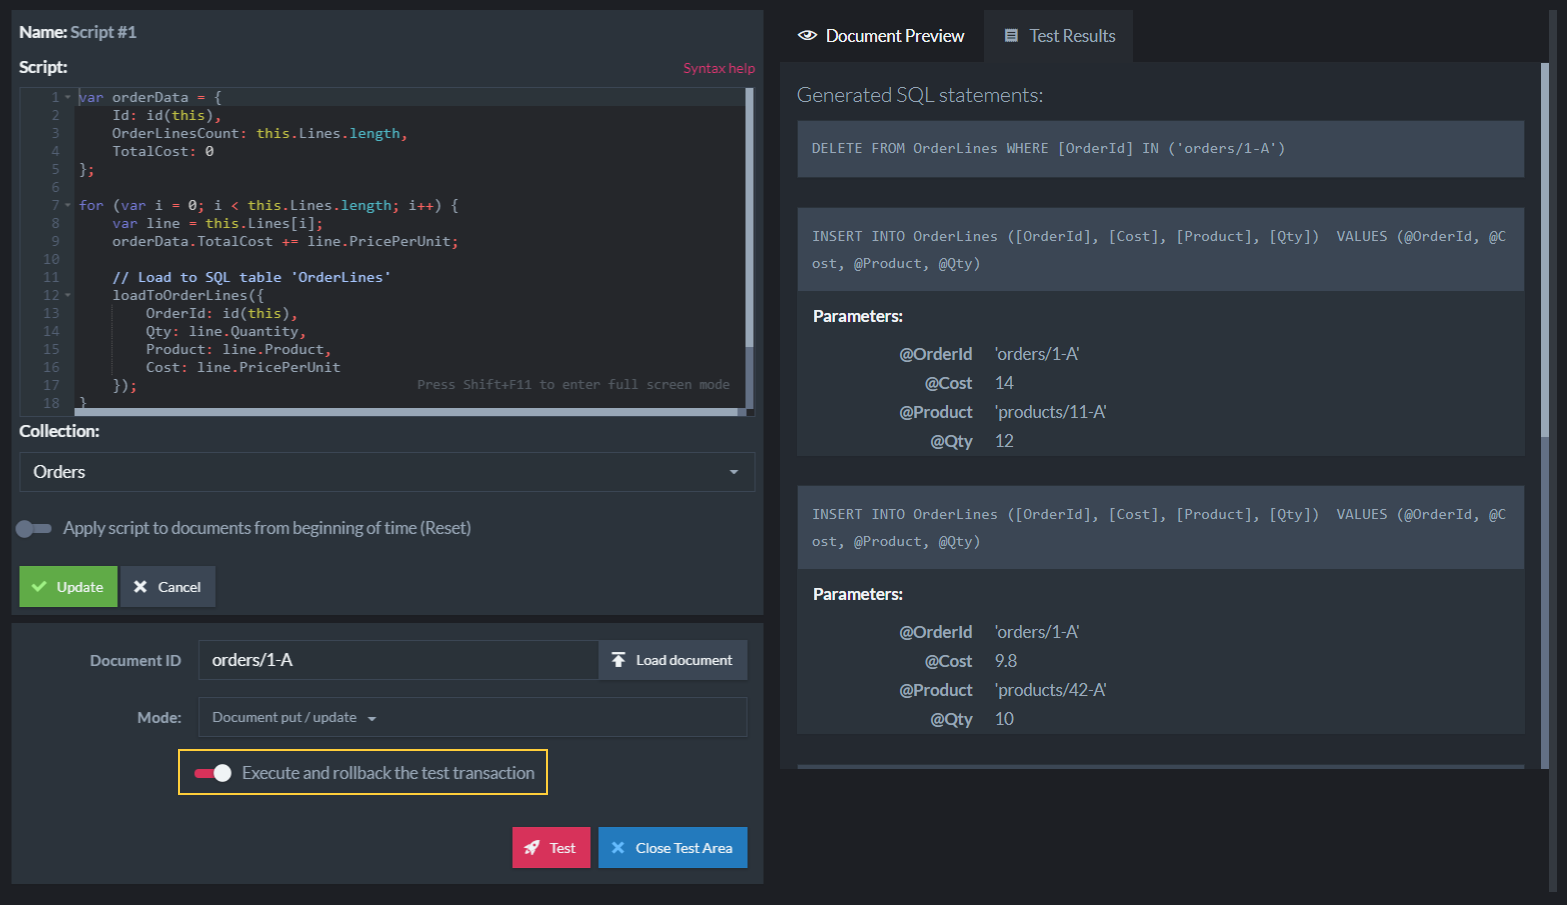Collapse the for loop fold at line 7

click(68, 206)
